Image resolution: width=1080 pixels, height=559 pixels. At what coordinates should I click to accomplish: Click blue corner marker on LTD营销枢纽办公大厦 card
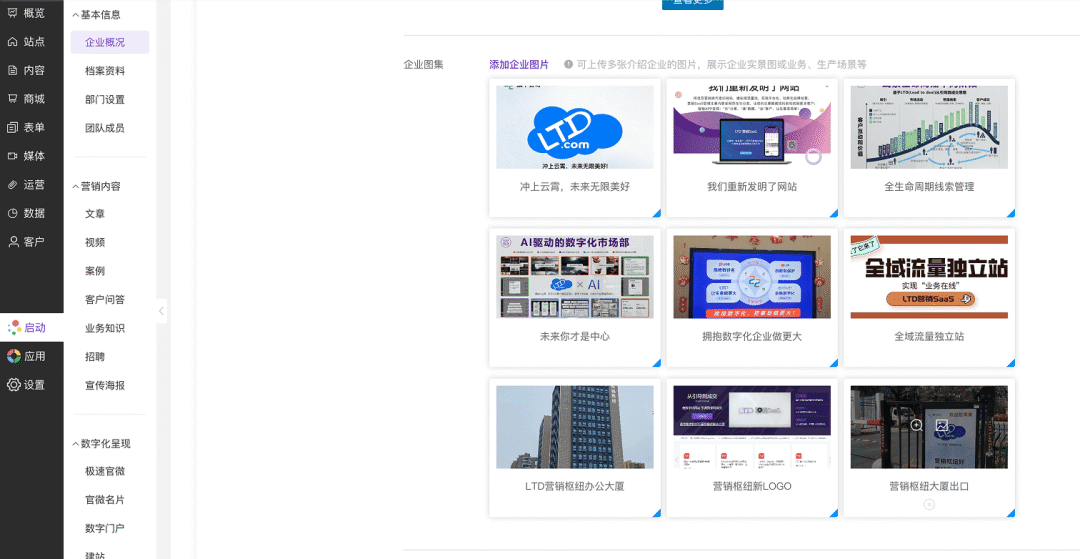point(657,513)
